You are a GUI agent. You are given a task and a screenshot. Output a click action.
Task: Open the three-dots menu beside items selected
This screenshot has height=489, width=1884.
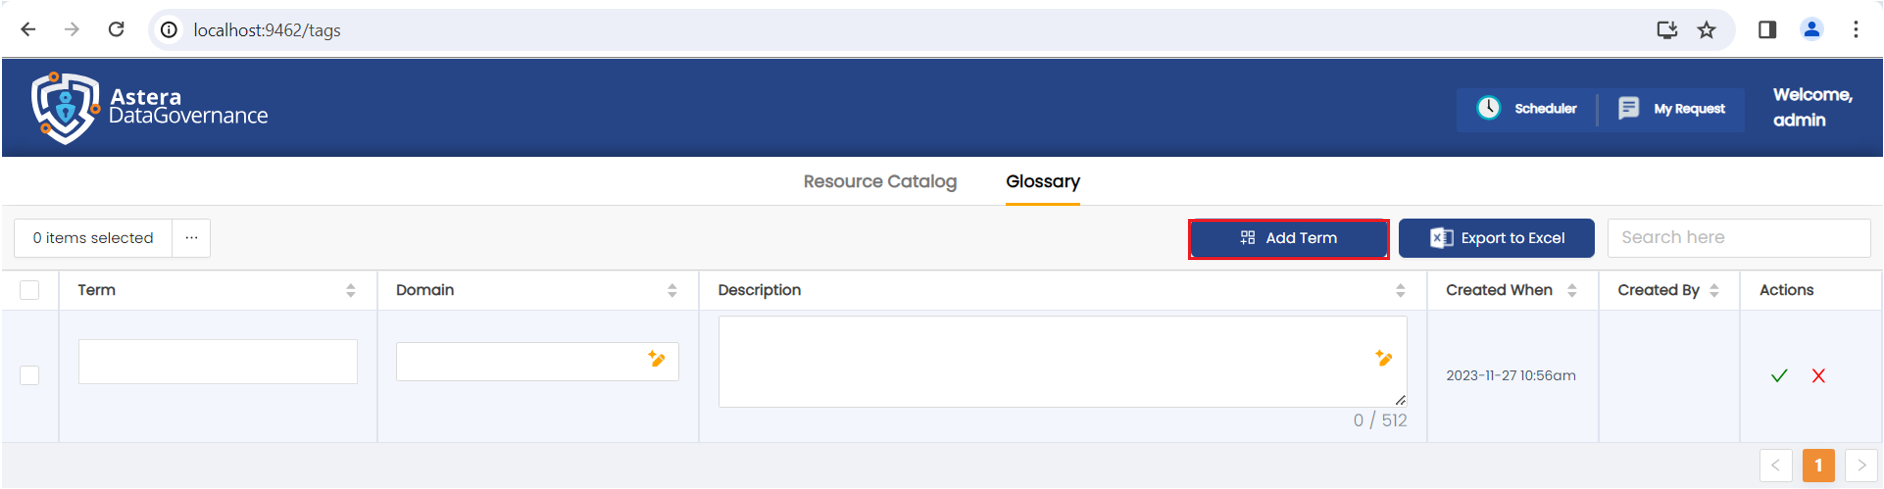(x=191, y=238)
